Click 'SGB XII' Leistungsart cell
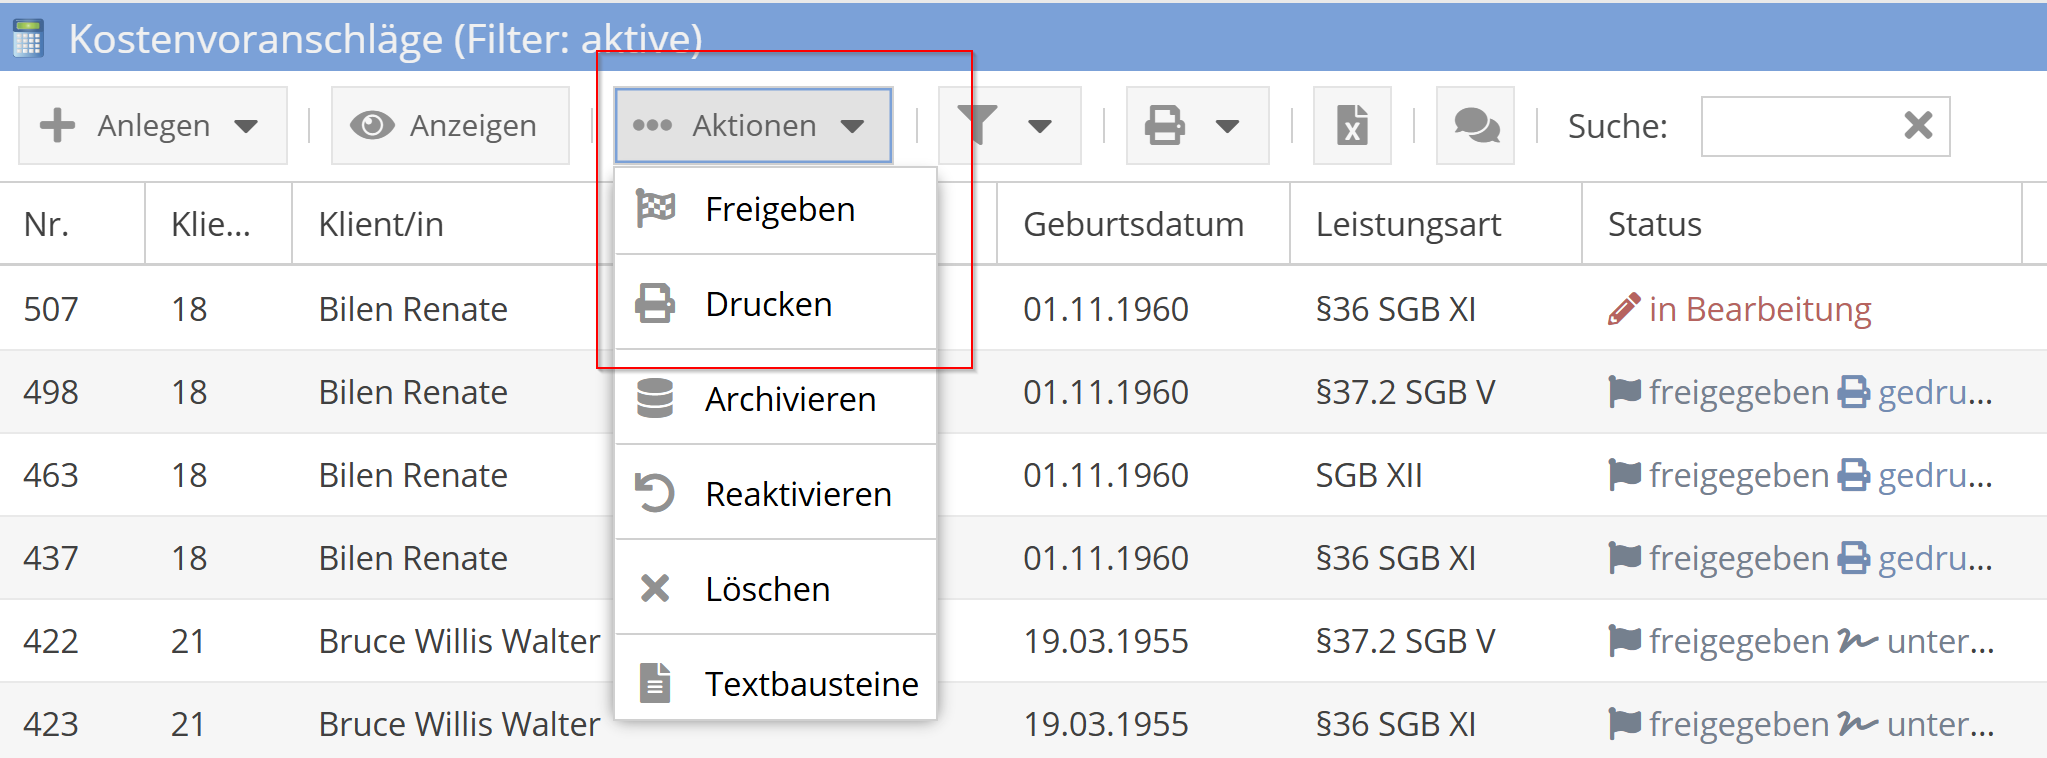Image resolution: width=2047 pixels, height=758 pixels. pyautogui.click(x=1369, y=475)
